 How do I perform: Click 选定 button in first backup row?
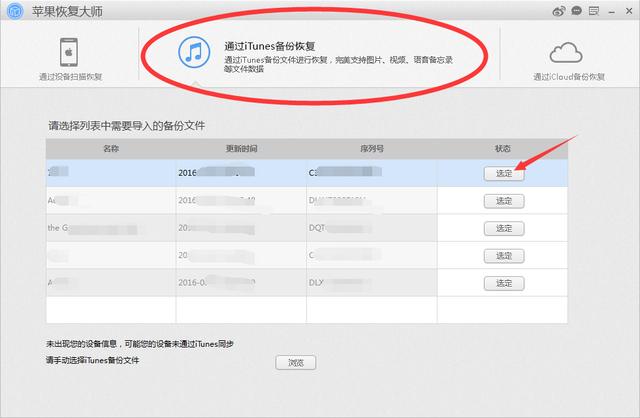503,173
